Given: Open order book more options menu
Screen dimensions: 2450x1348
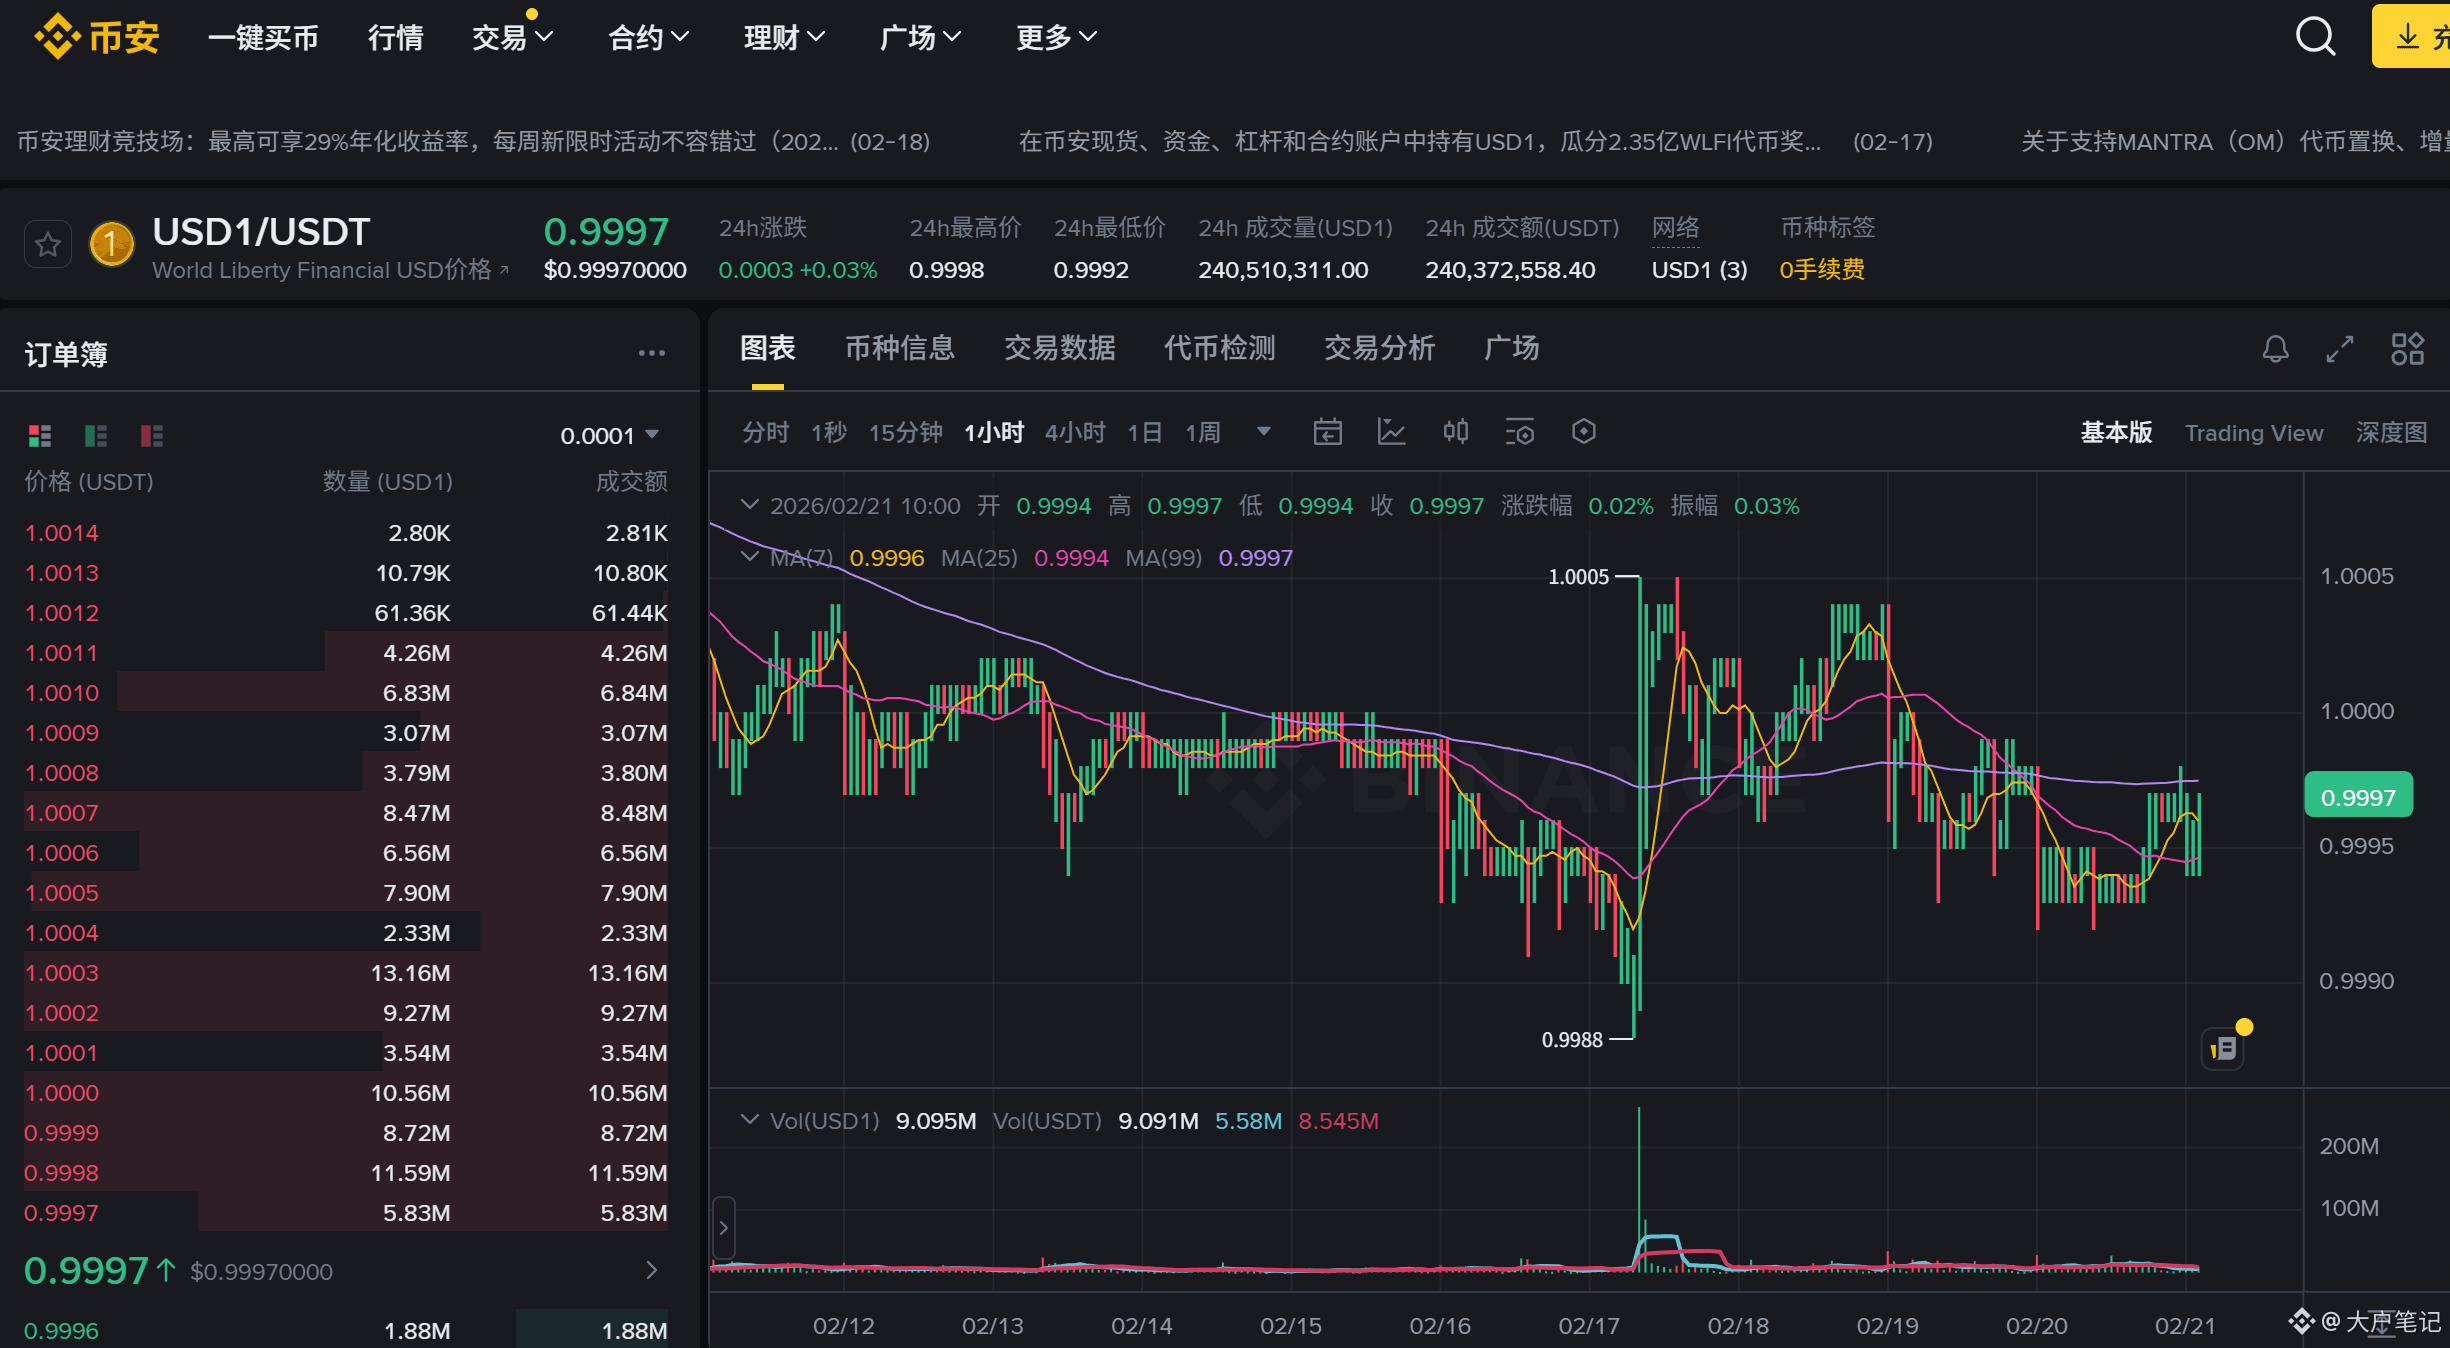Looking at the screenshot, I should click(x=651, y=354).
